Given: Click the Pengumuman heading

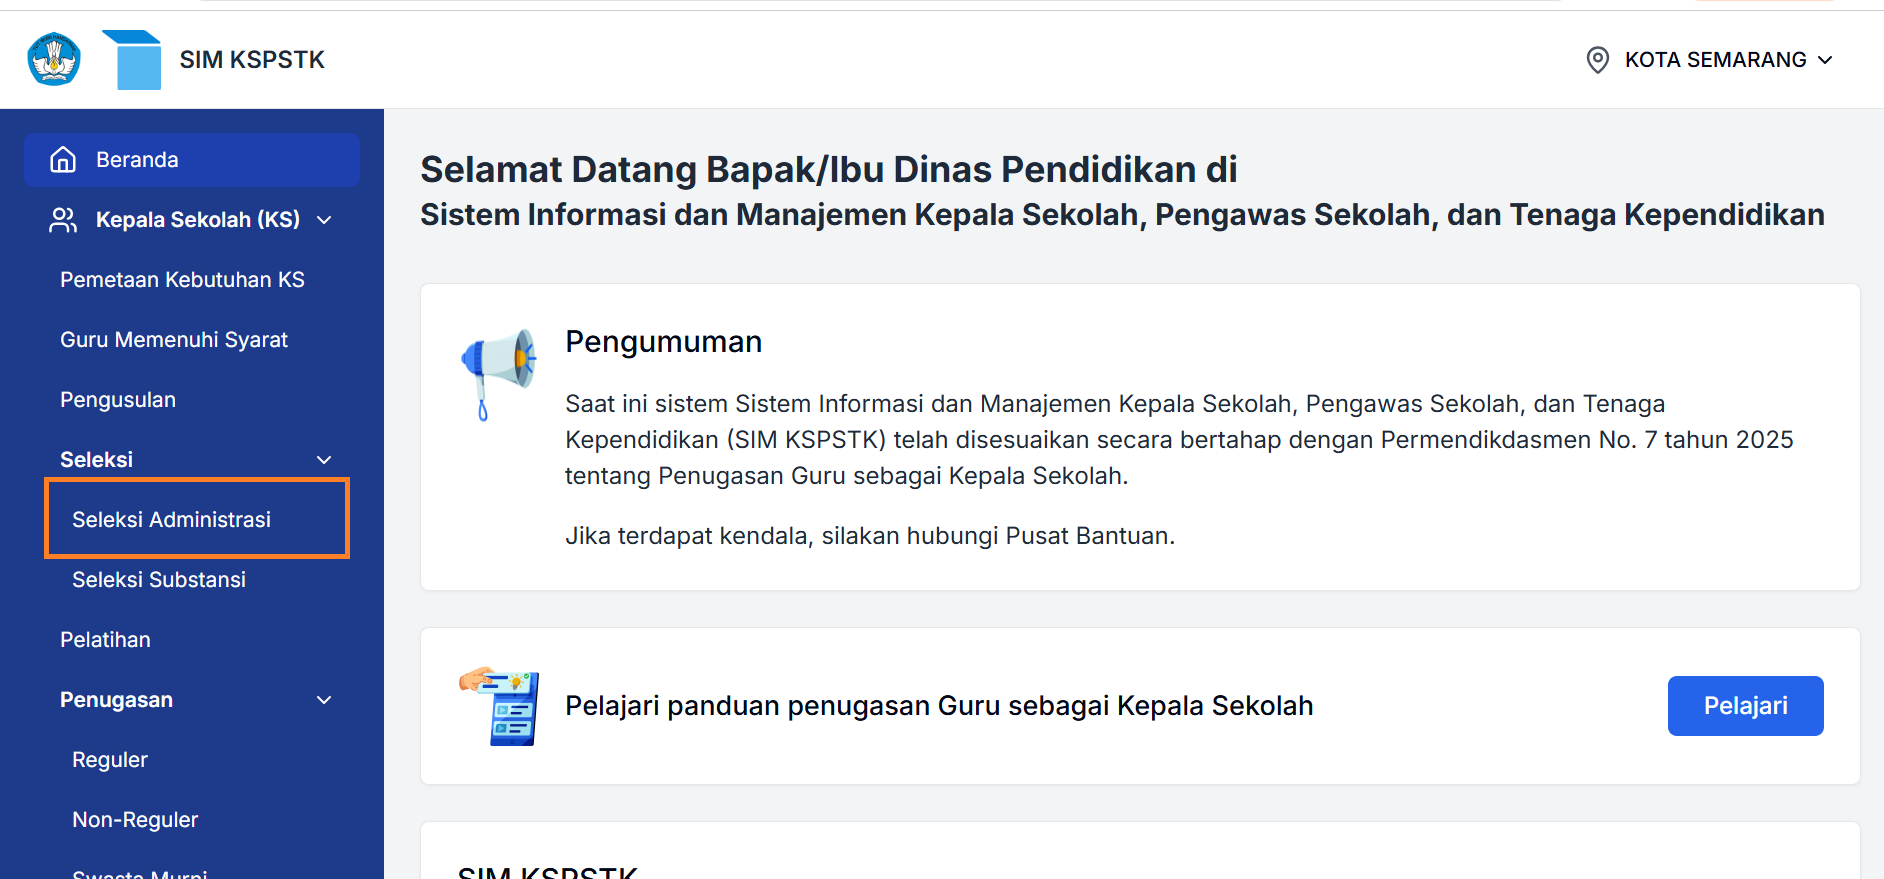Looking at the screenshot, I should tap(664, 342).
